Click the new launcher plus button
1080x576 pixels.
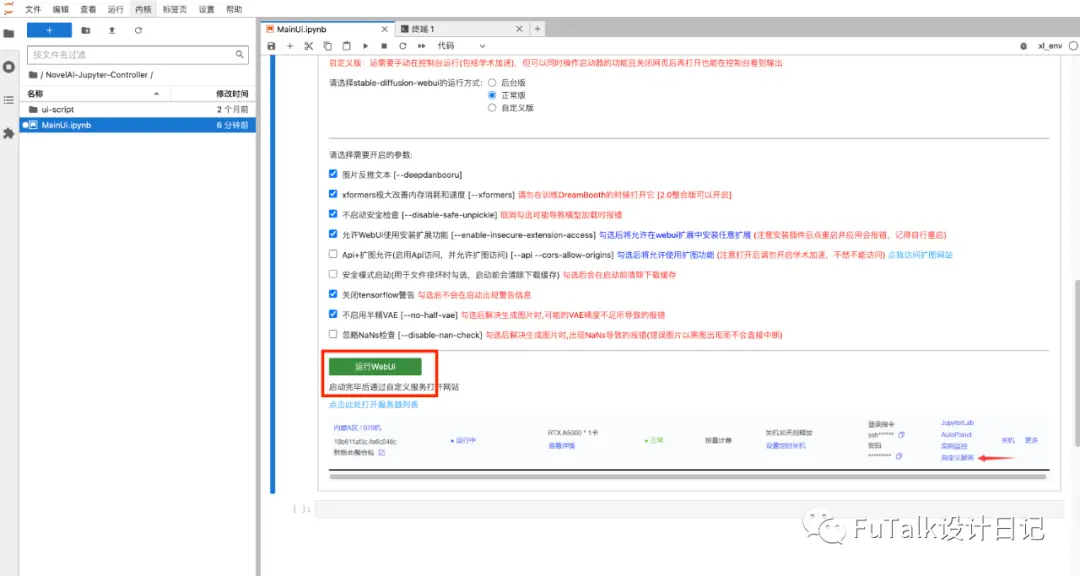(x=49, y=30)
